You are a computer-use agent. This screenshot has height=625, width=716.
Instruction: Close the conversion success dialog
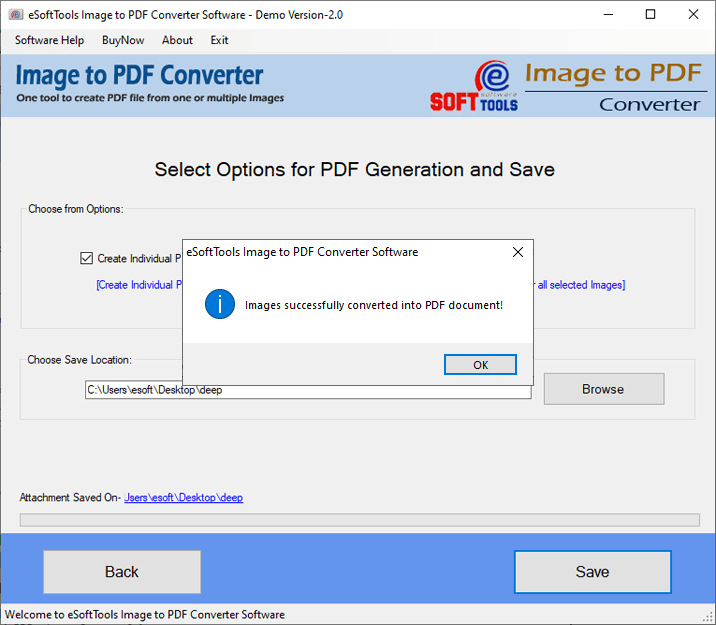(517, 252)
